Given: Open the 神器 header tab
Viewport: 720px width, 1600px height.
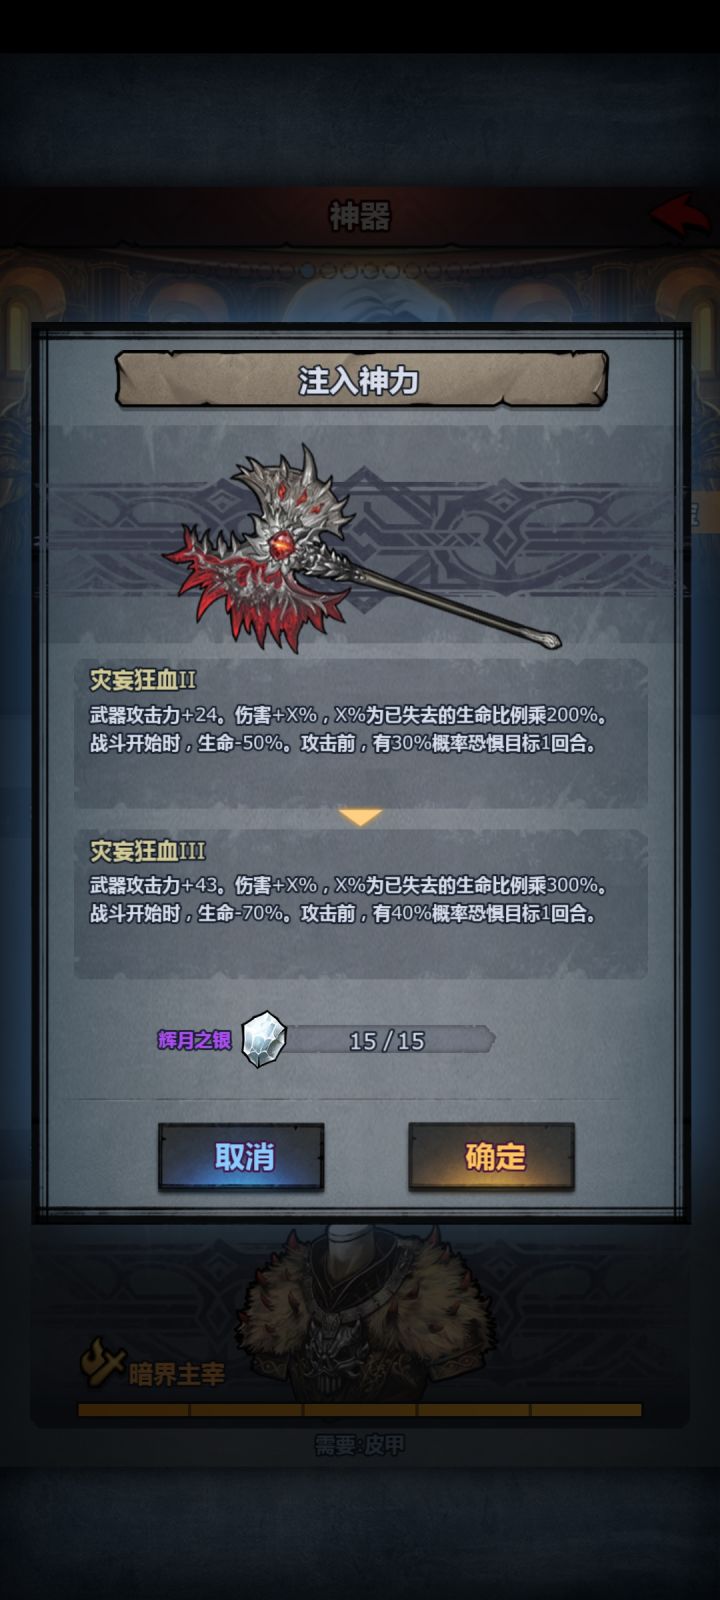Looking at the screenshot, I should pyautogui.click(x=360, y=215).
